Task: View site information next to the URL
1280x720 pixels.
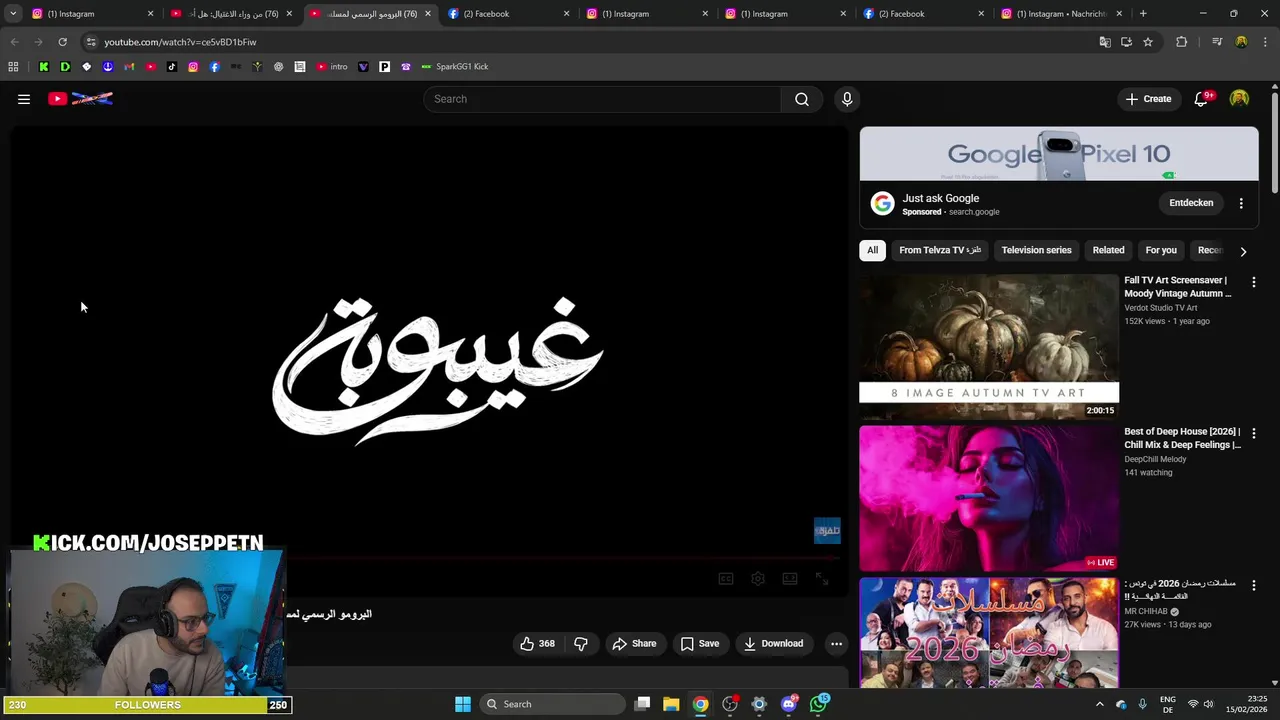Action: click(x=91, y=42)
